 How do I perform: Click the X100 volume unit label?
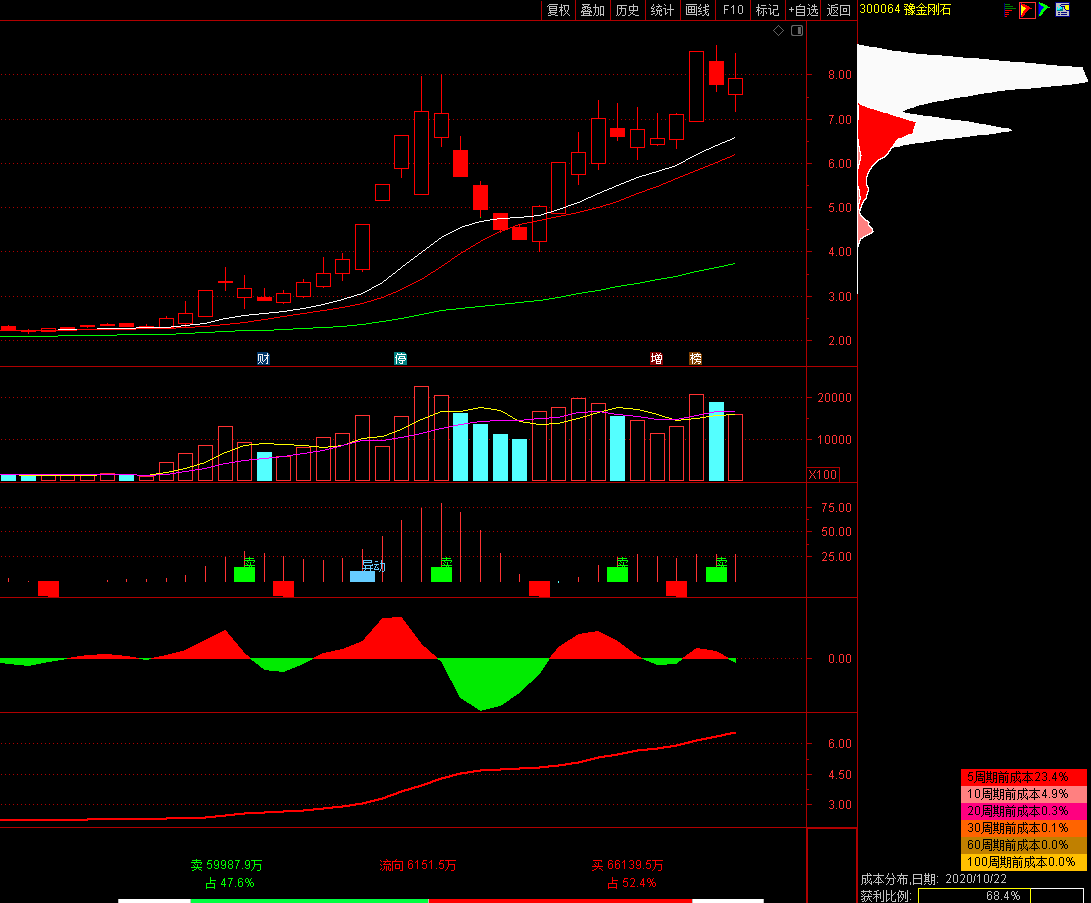(824, 475)
